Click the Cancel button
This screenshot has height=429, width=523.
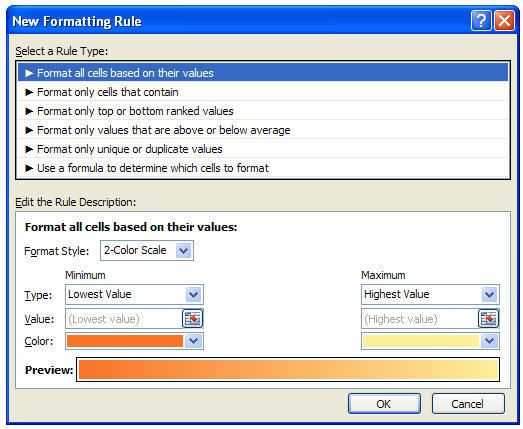(468, 404)
